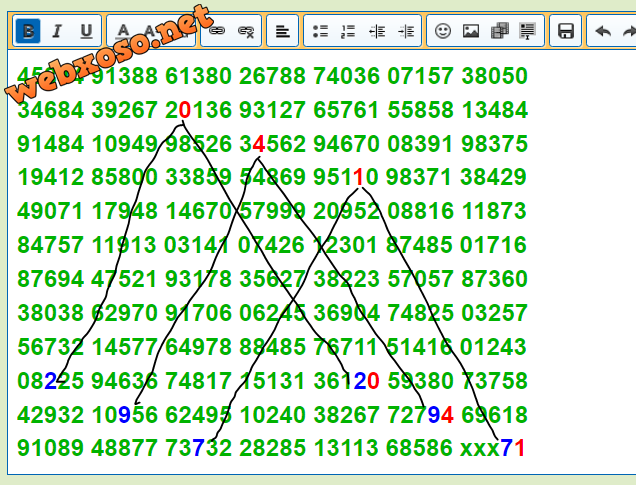
Task: Click the insert media filmstrip icon
Action: [x=500, y=31]
